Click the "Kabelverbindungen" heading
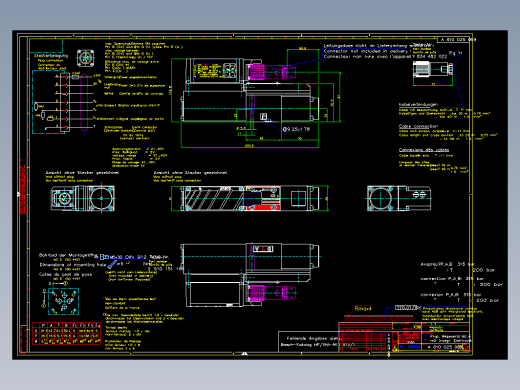 pos(418,104)
